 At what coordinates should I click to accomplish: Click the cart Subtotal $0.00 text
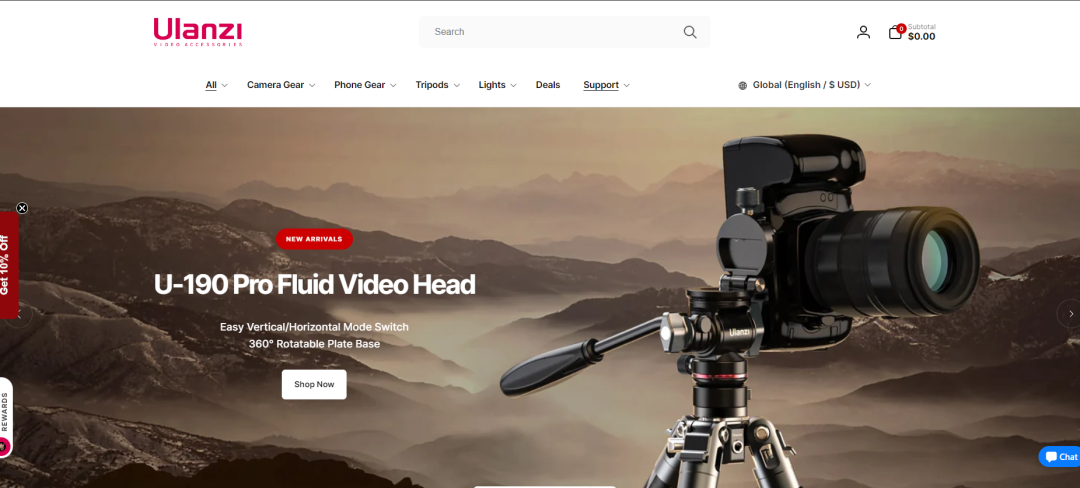point(921,32)
